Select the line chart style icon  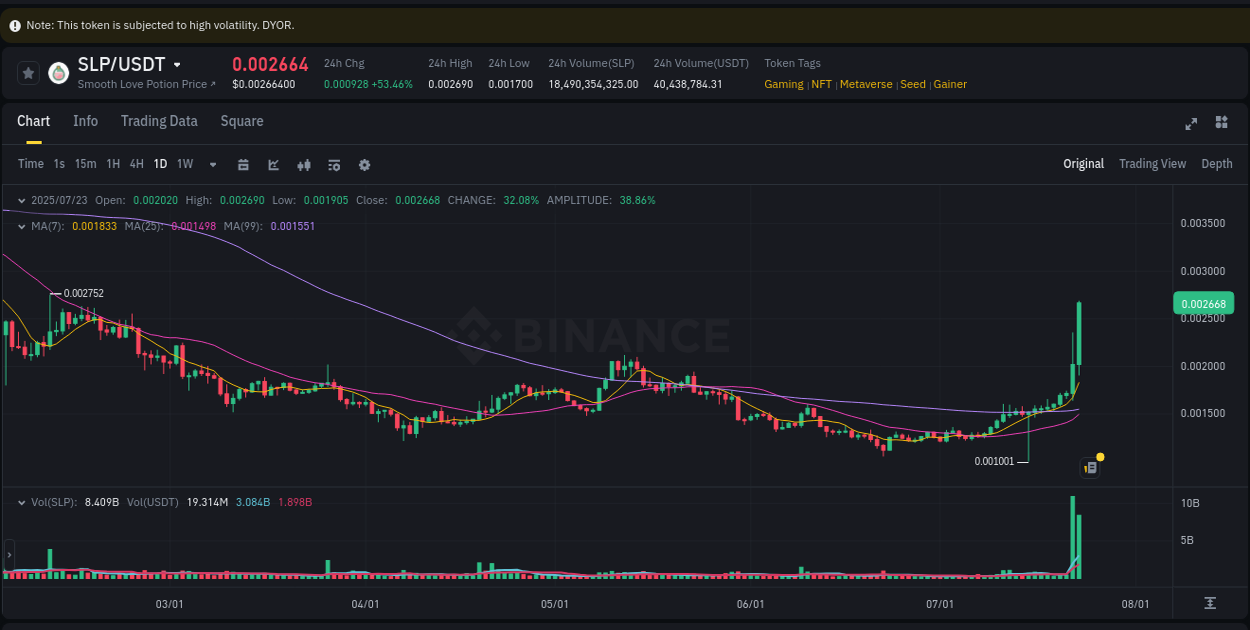(273, 164)
